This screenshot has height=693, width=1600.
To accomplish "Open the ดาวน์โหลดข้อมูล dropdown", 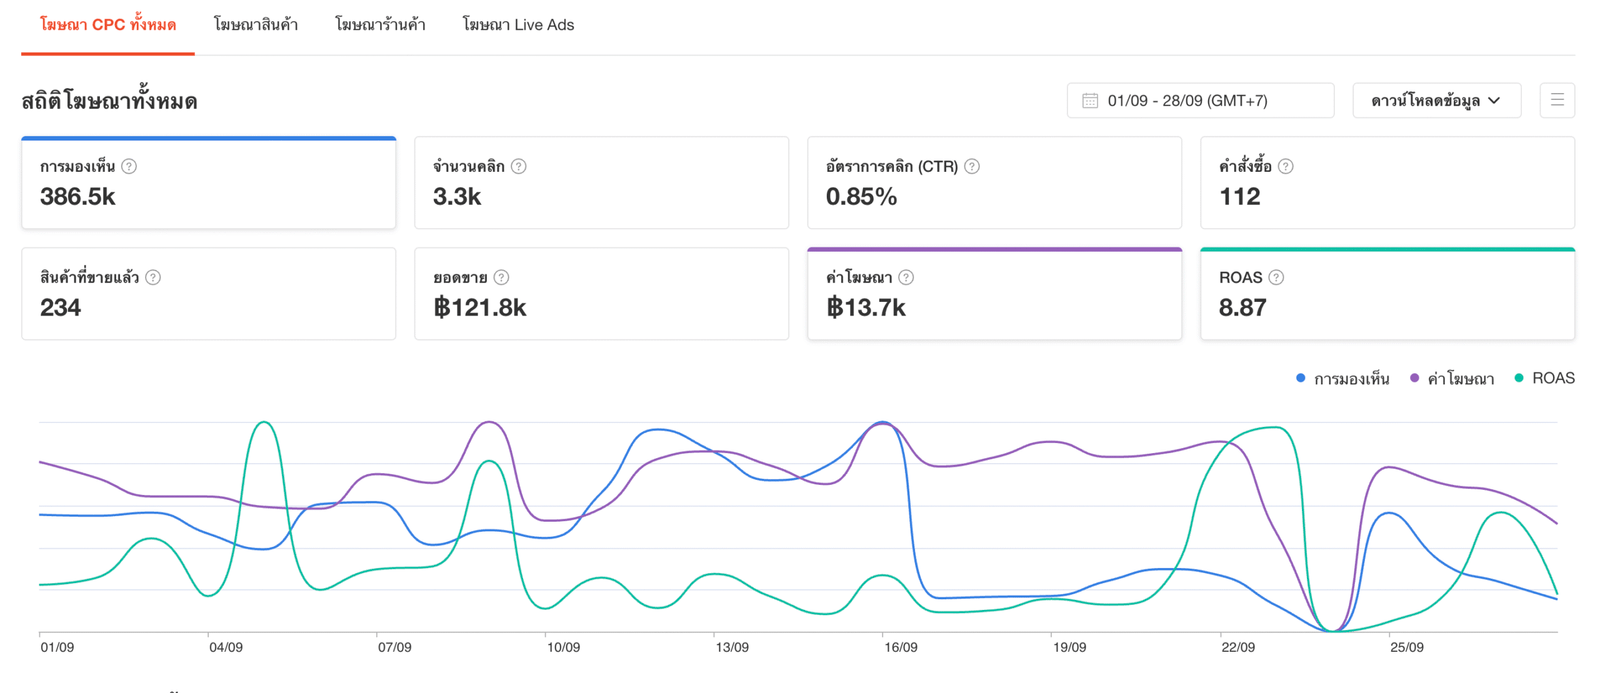I will [x=1436, y=100].
